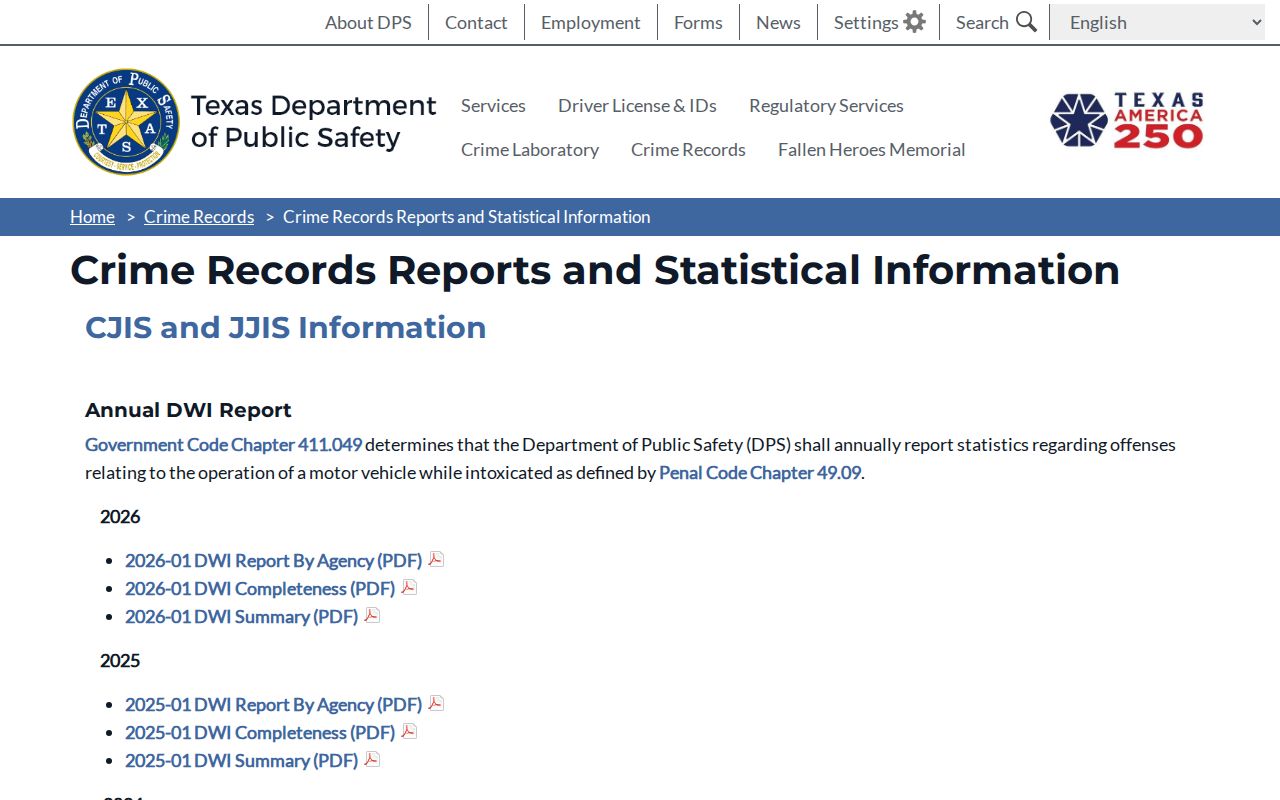Image resolution: width=1280 pixels, height=800 pixels.
Task: Click the Settings text label
Action: point(866,22)
